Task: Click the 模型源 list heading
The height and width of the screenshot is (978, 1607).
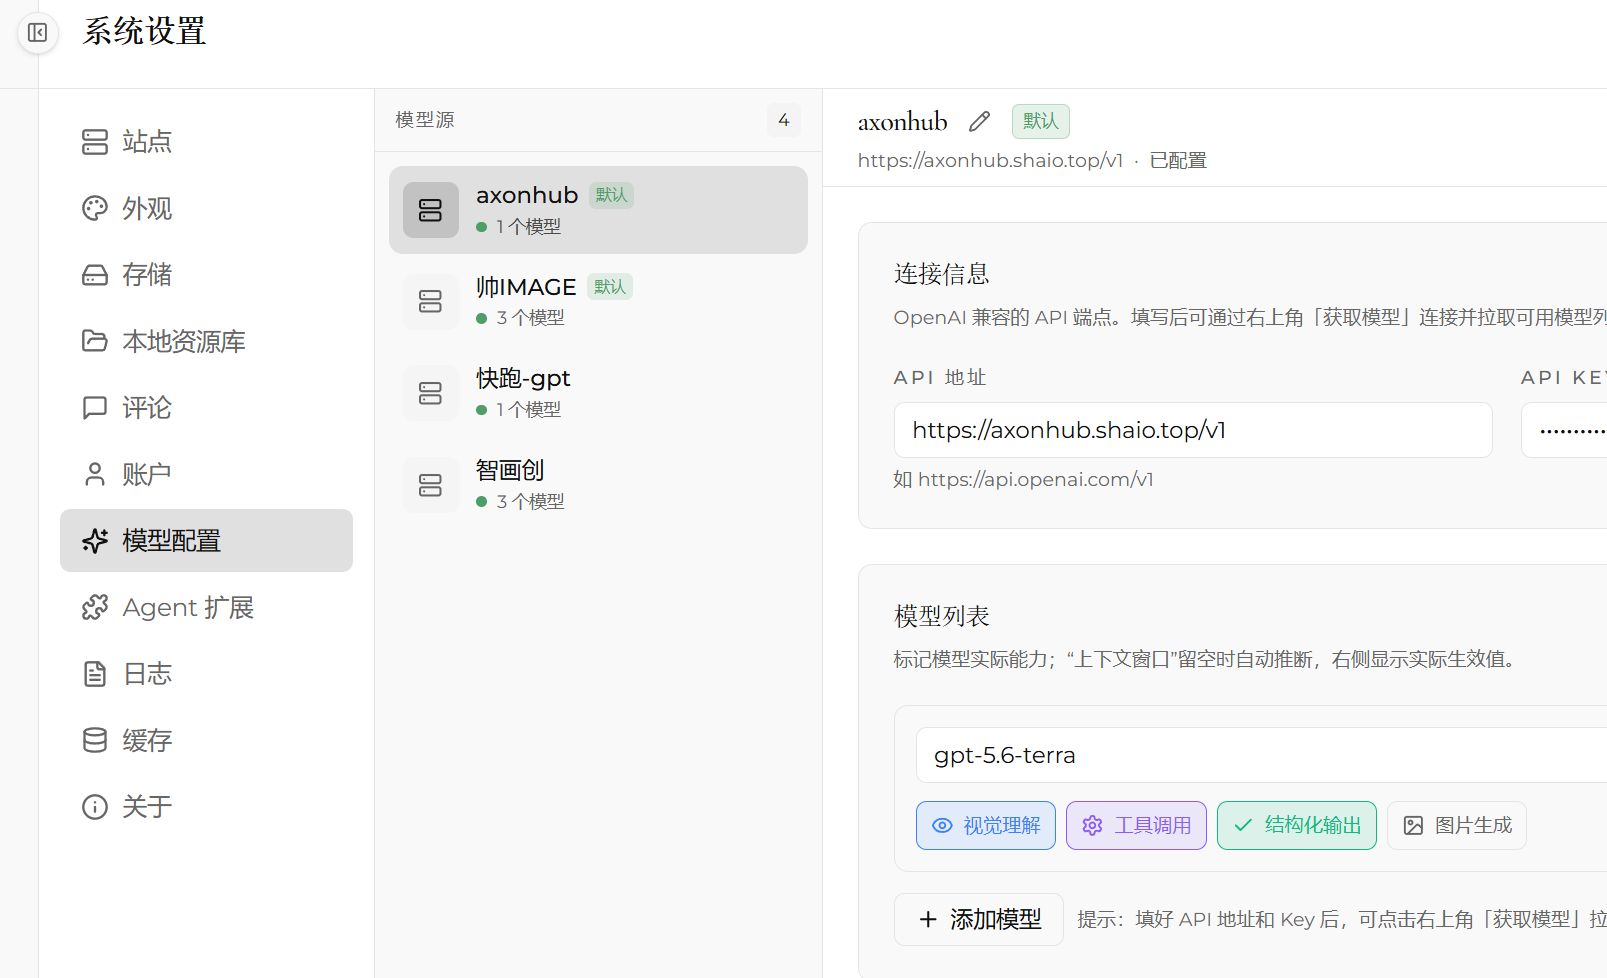Action: (425, 120)
